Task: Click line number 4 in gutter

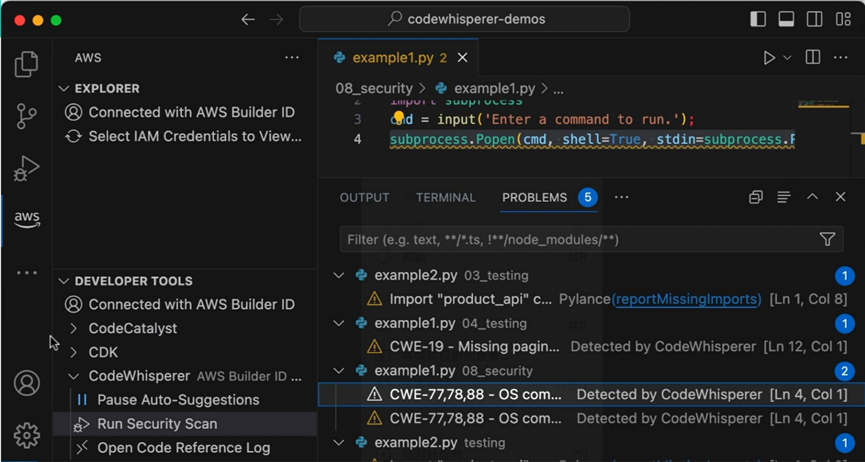Action: [357, 140]
